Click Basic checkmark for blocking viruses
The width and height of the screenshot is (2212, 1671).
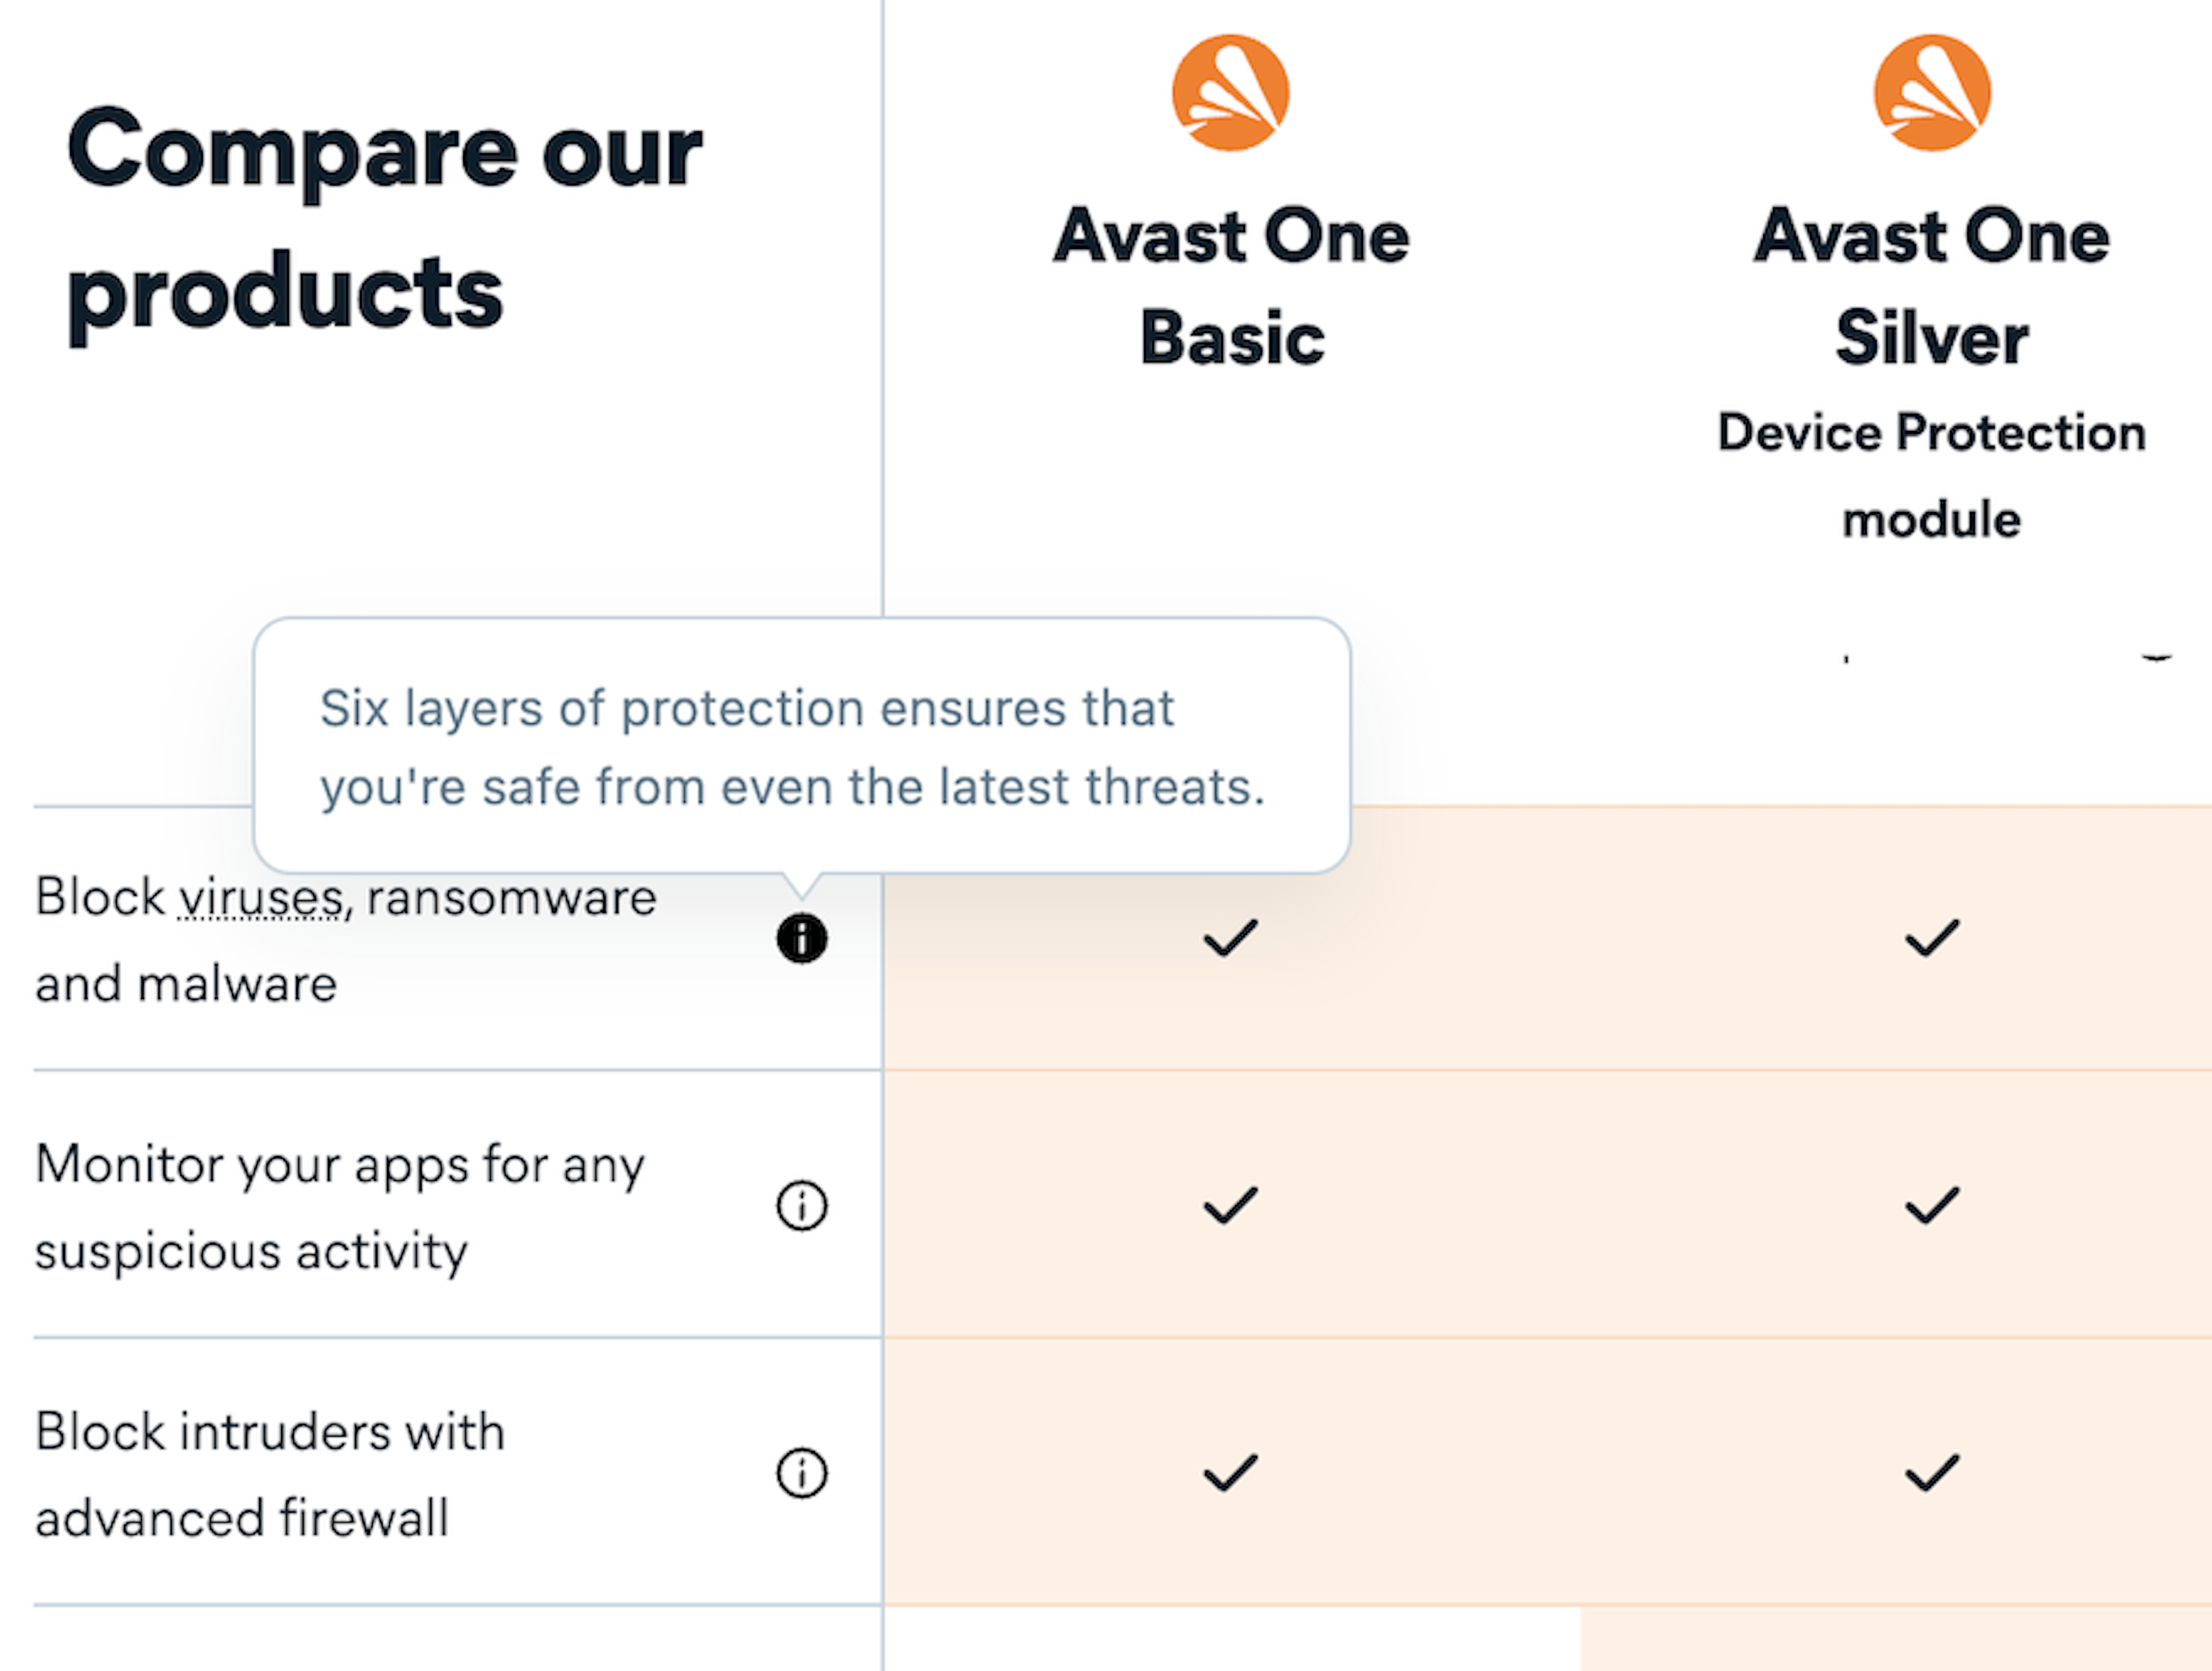(1230, 938)
